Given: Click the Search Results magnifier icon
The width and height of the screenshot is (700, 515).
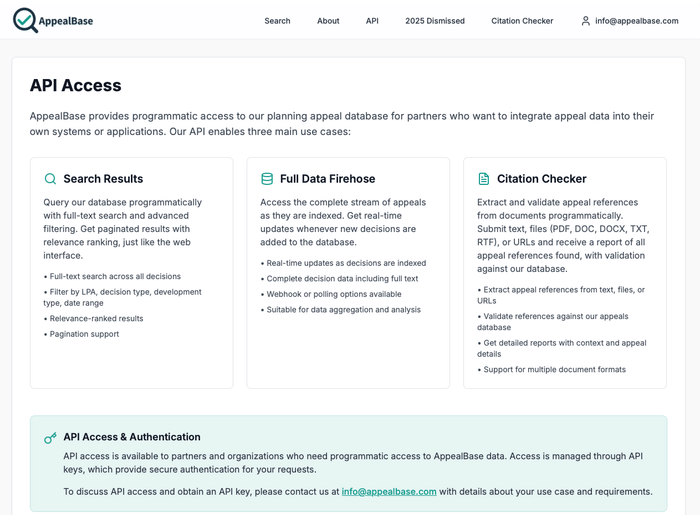Looking at the screenshot, I should pos(50,179).
